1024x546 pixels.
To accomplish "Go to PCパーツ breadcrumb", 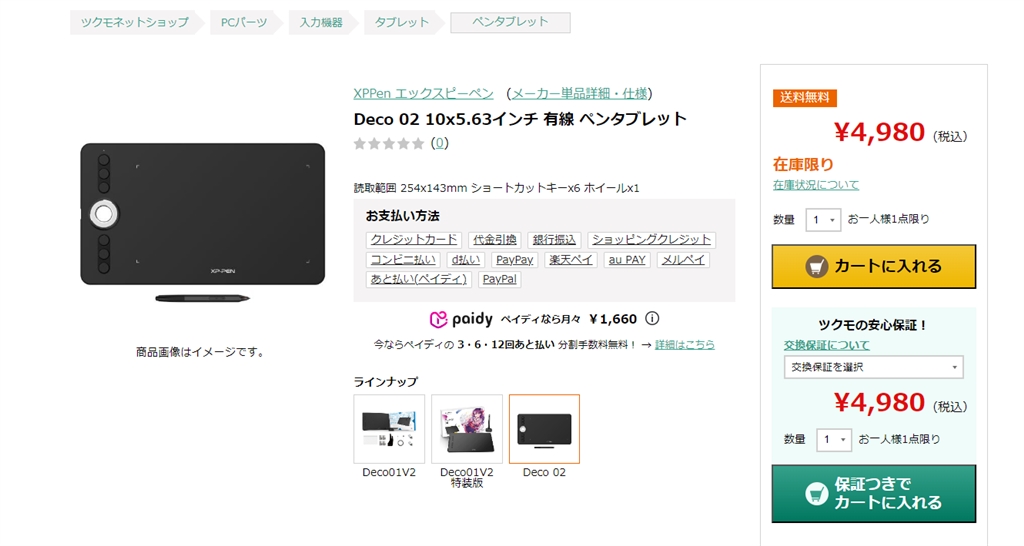I will click(x=244, y=22).
